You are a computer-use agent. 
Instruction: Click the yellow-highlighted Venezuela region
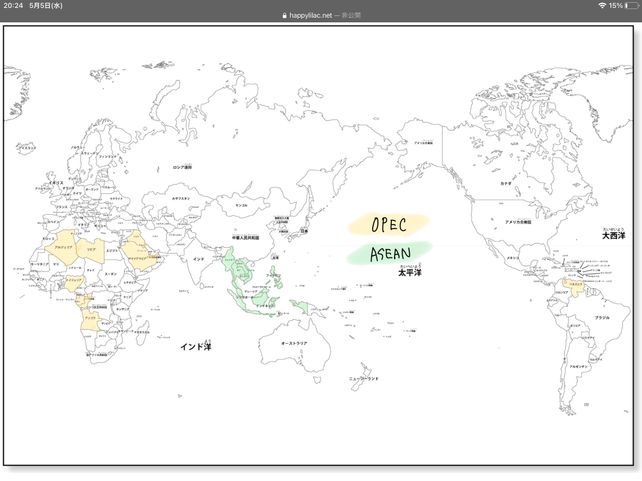tap(573, 285)
